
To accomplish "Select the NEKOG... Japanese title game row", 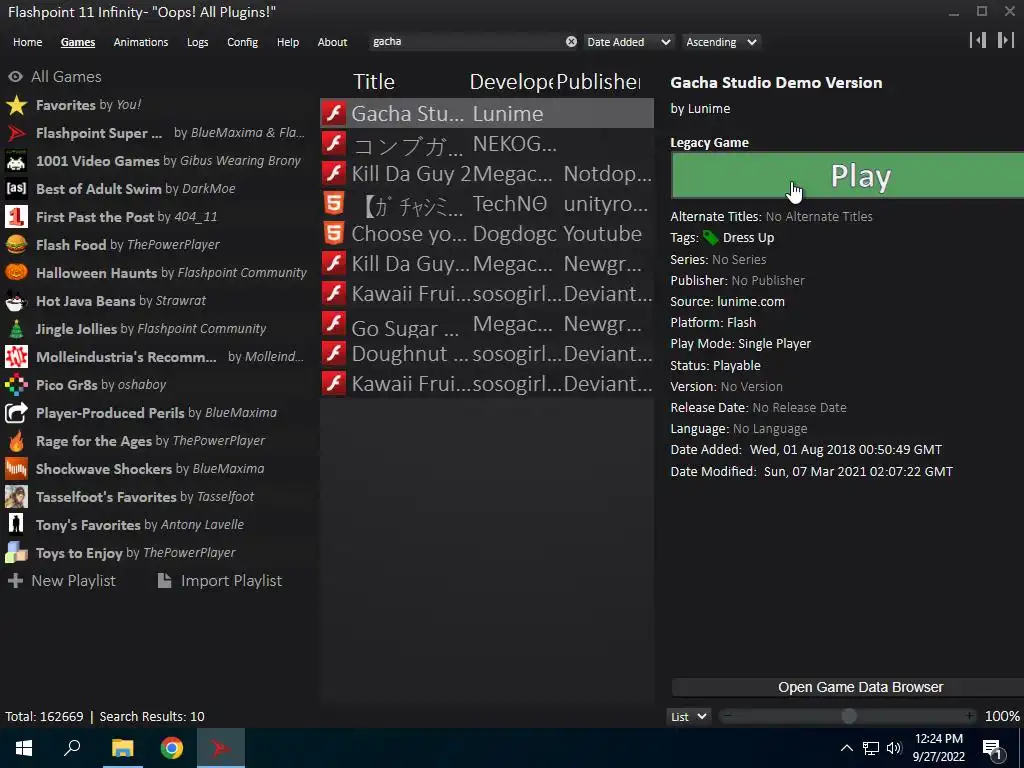I will (487, 143).
